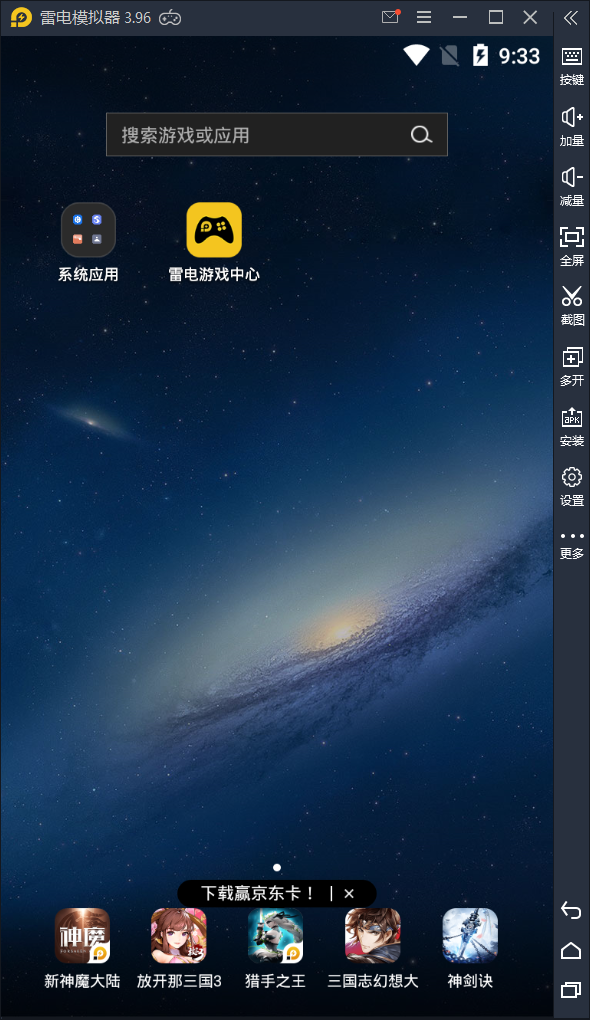Decrease volume with 减量 icon
Image resolution: width=590 pixels, height=1020 pixels.
[572, 186]
